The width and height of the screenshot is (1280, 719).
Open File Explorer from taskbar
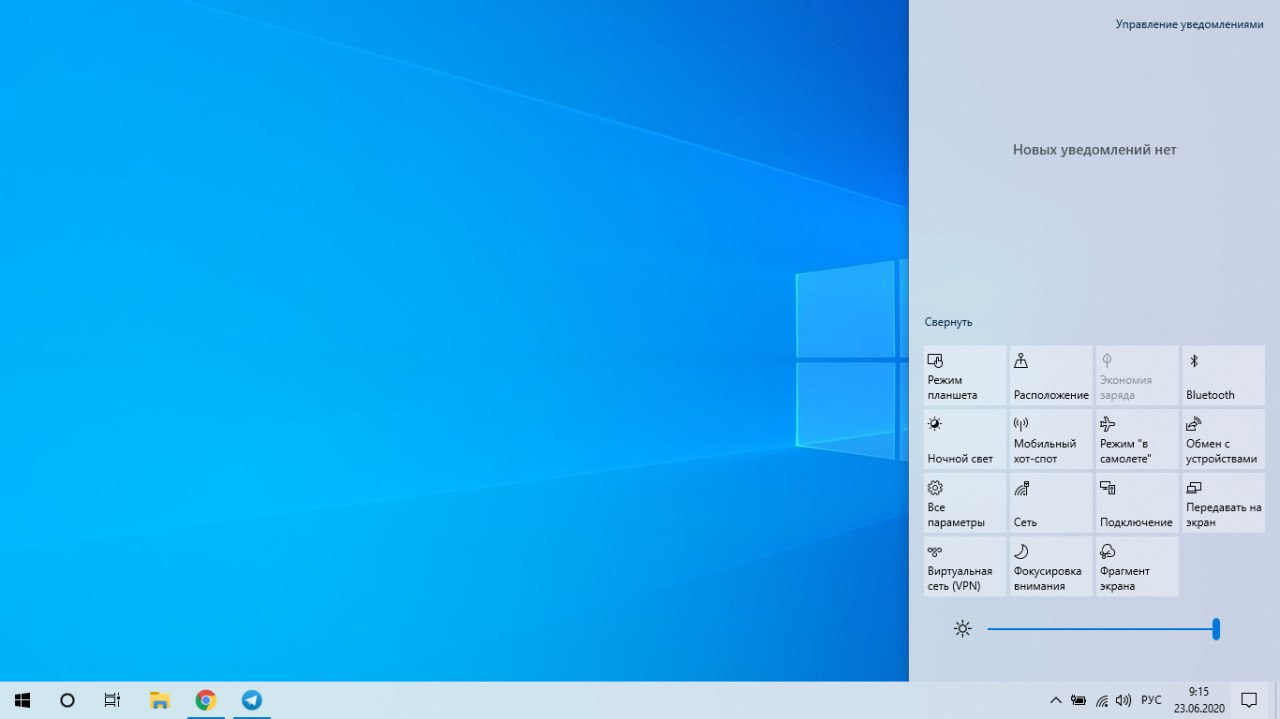(x=159, y=700)
